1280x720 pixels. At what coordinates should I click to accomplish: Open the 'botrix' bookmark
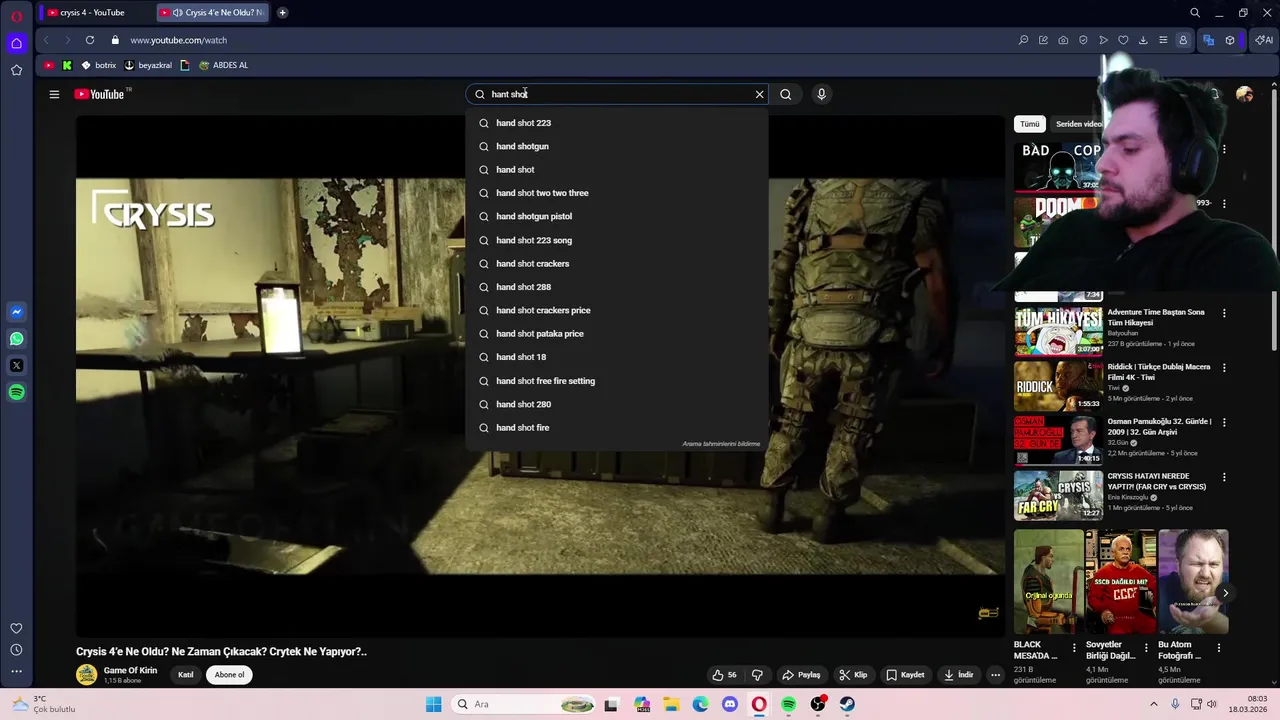click(x=99, y=65)
